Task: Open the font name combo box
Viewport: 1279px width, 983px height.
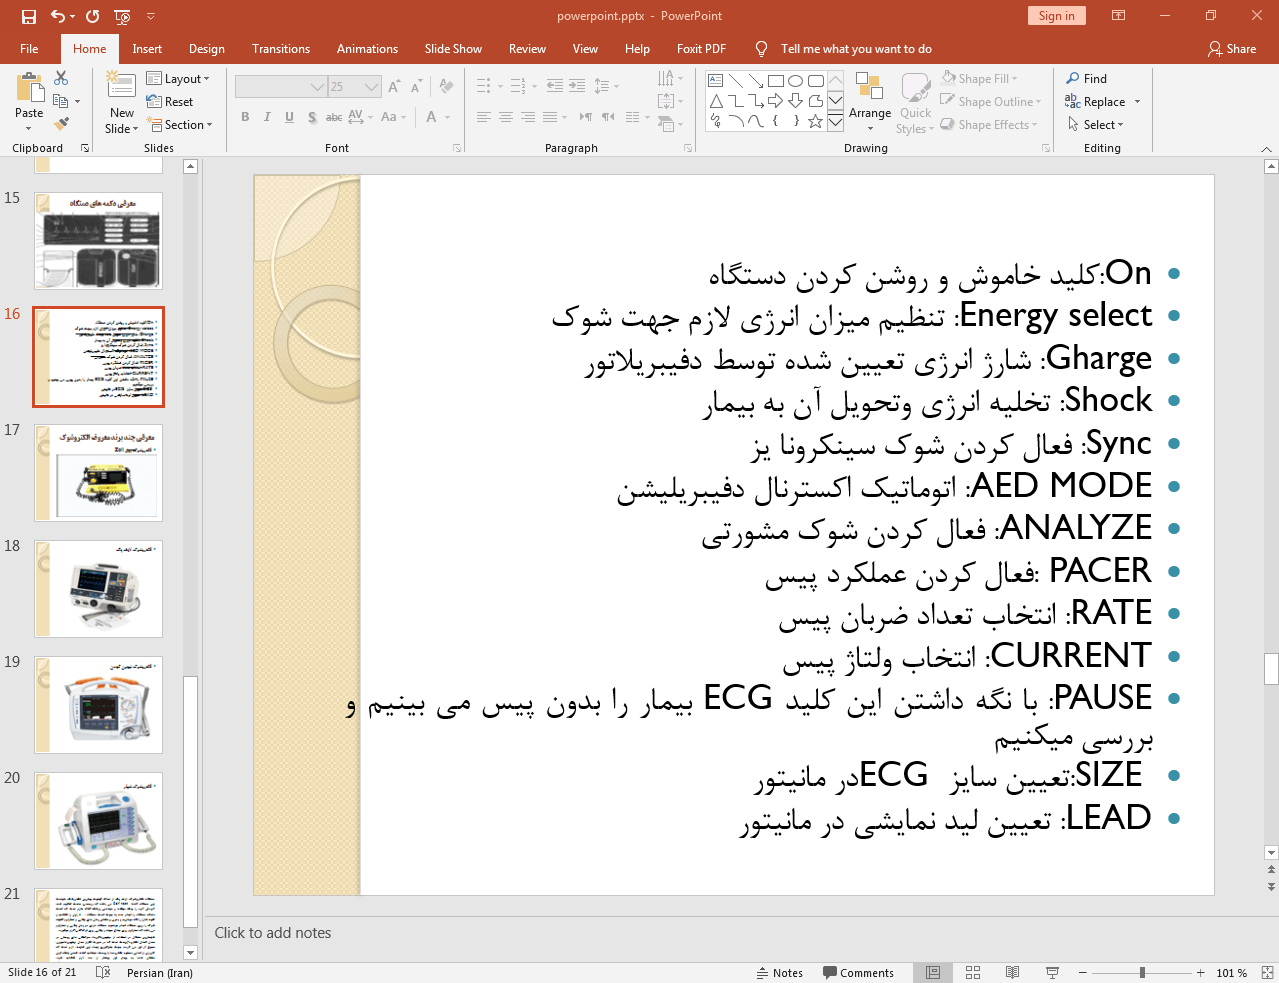Action: pos(281,87)
